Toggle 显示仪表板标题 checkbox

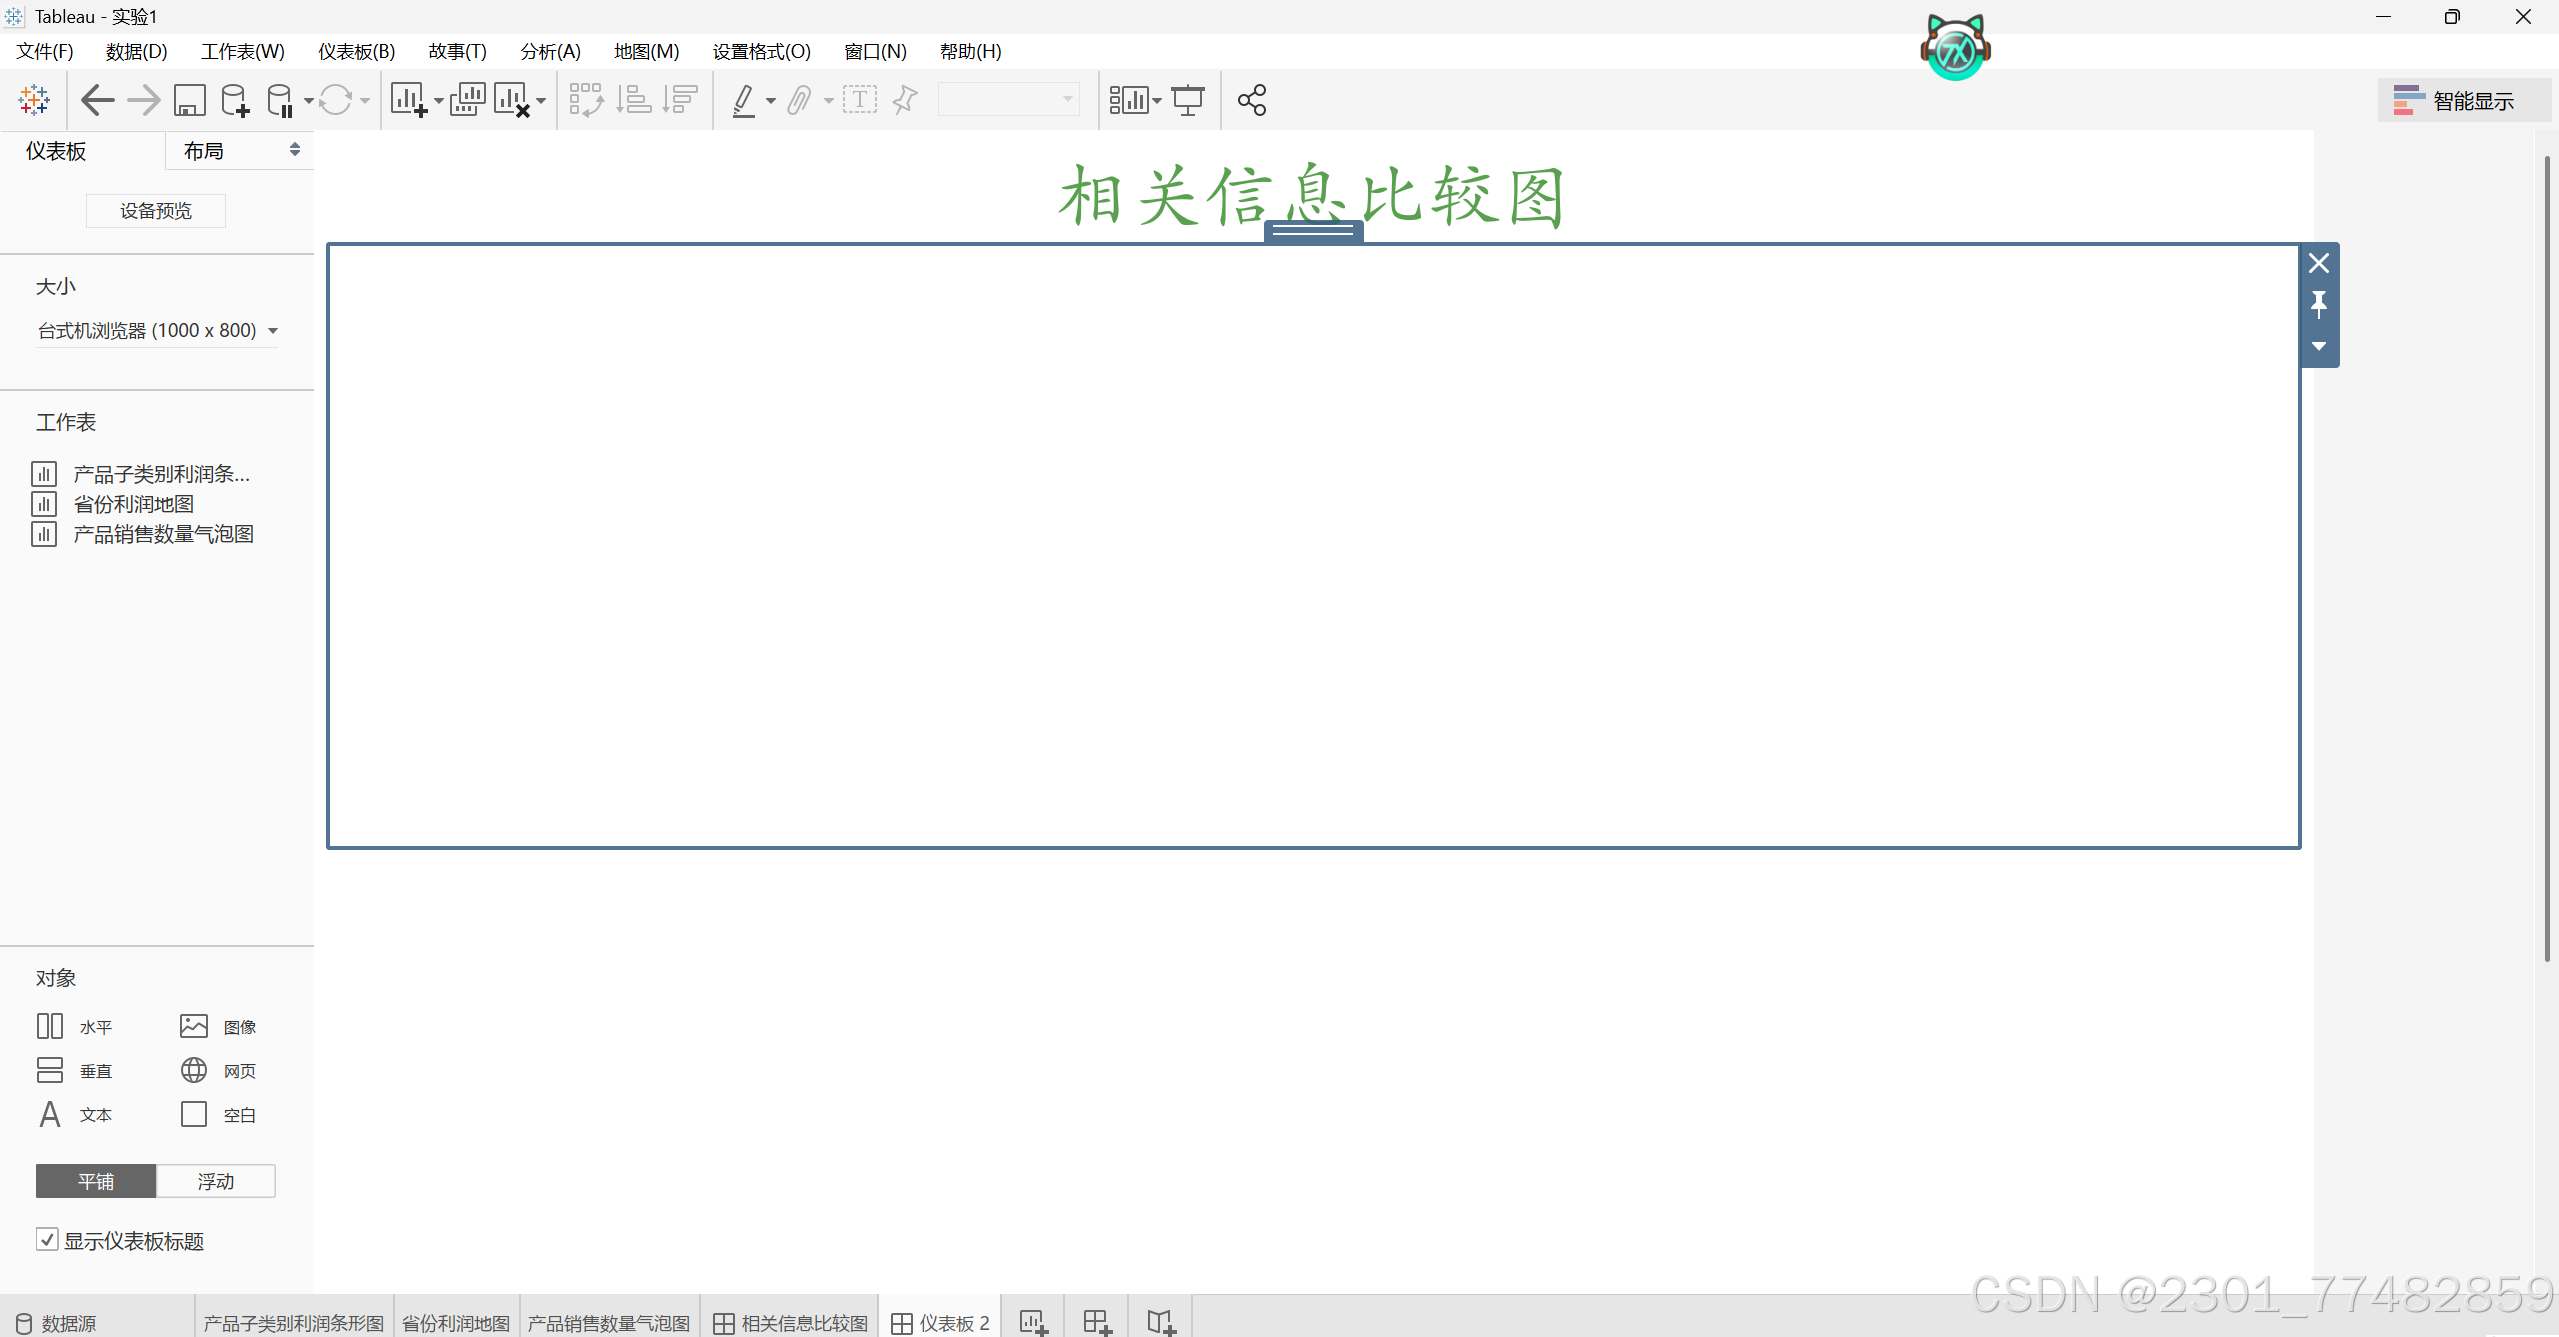[x=47, y=1240]
